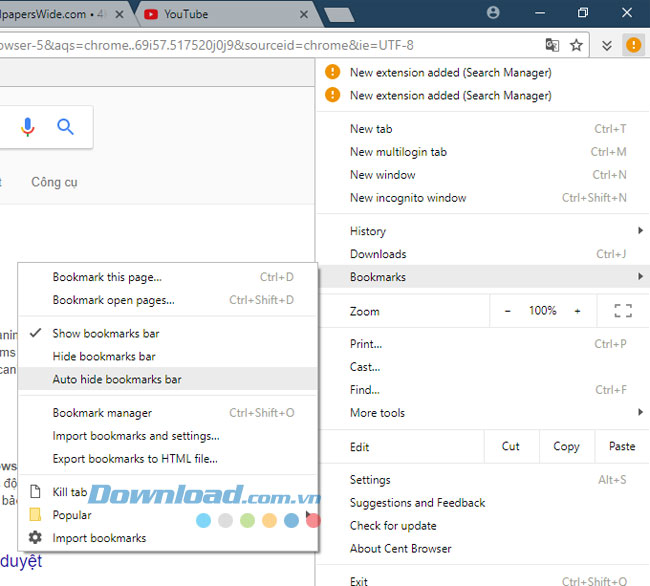Open Downloads from the menu
This screenshot has width=650, height=586.
[x=483, y=254]
